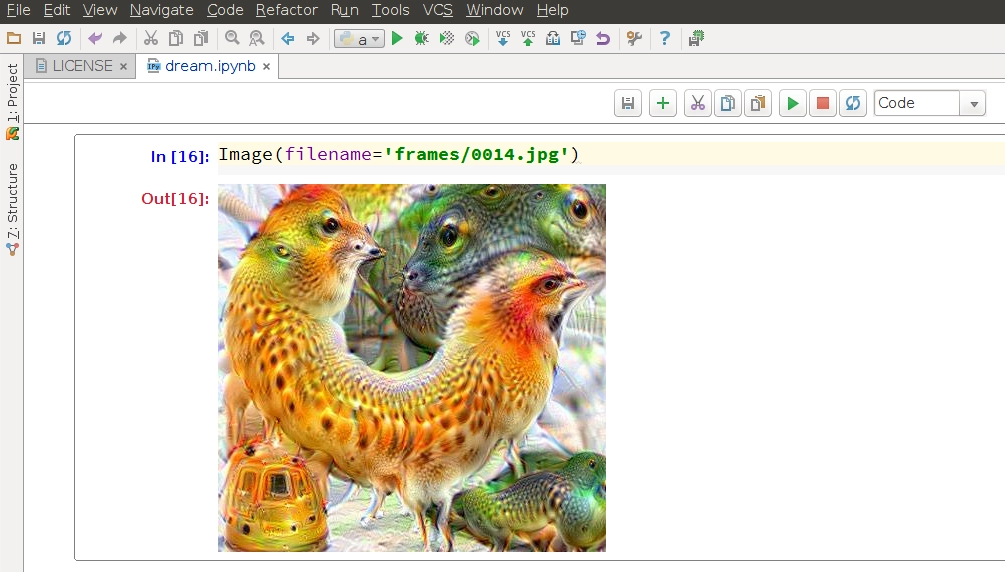
Task: Click the Copy icon in the main toolbar
Action: (176, 38)
